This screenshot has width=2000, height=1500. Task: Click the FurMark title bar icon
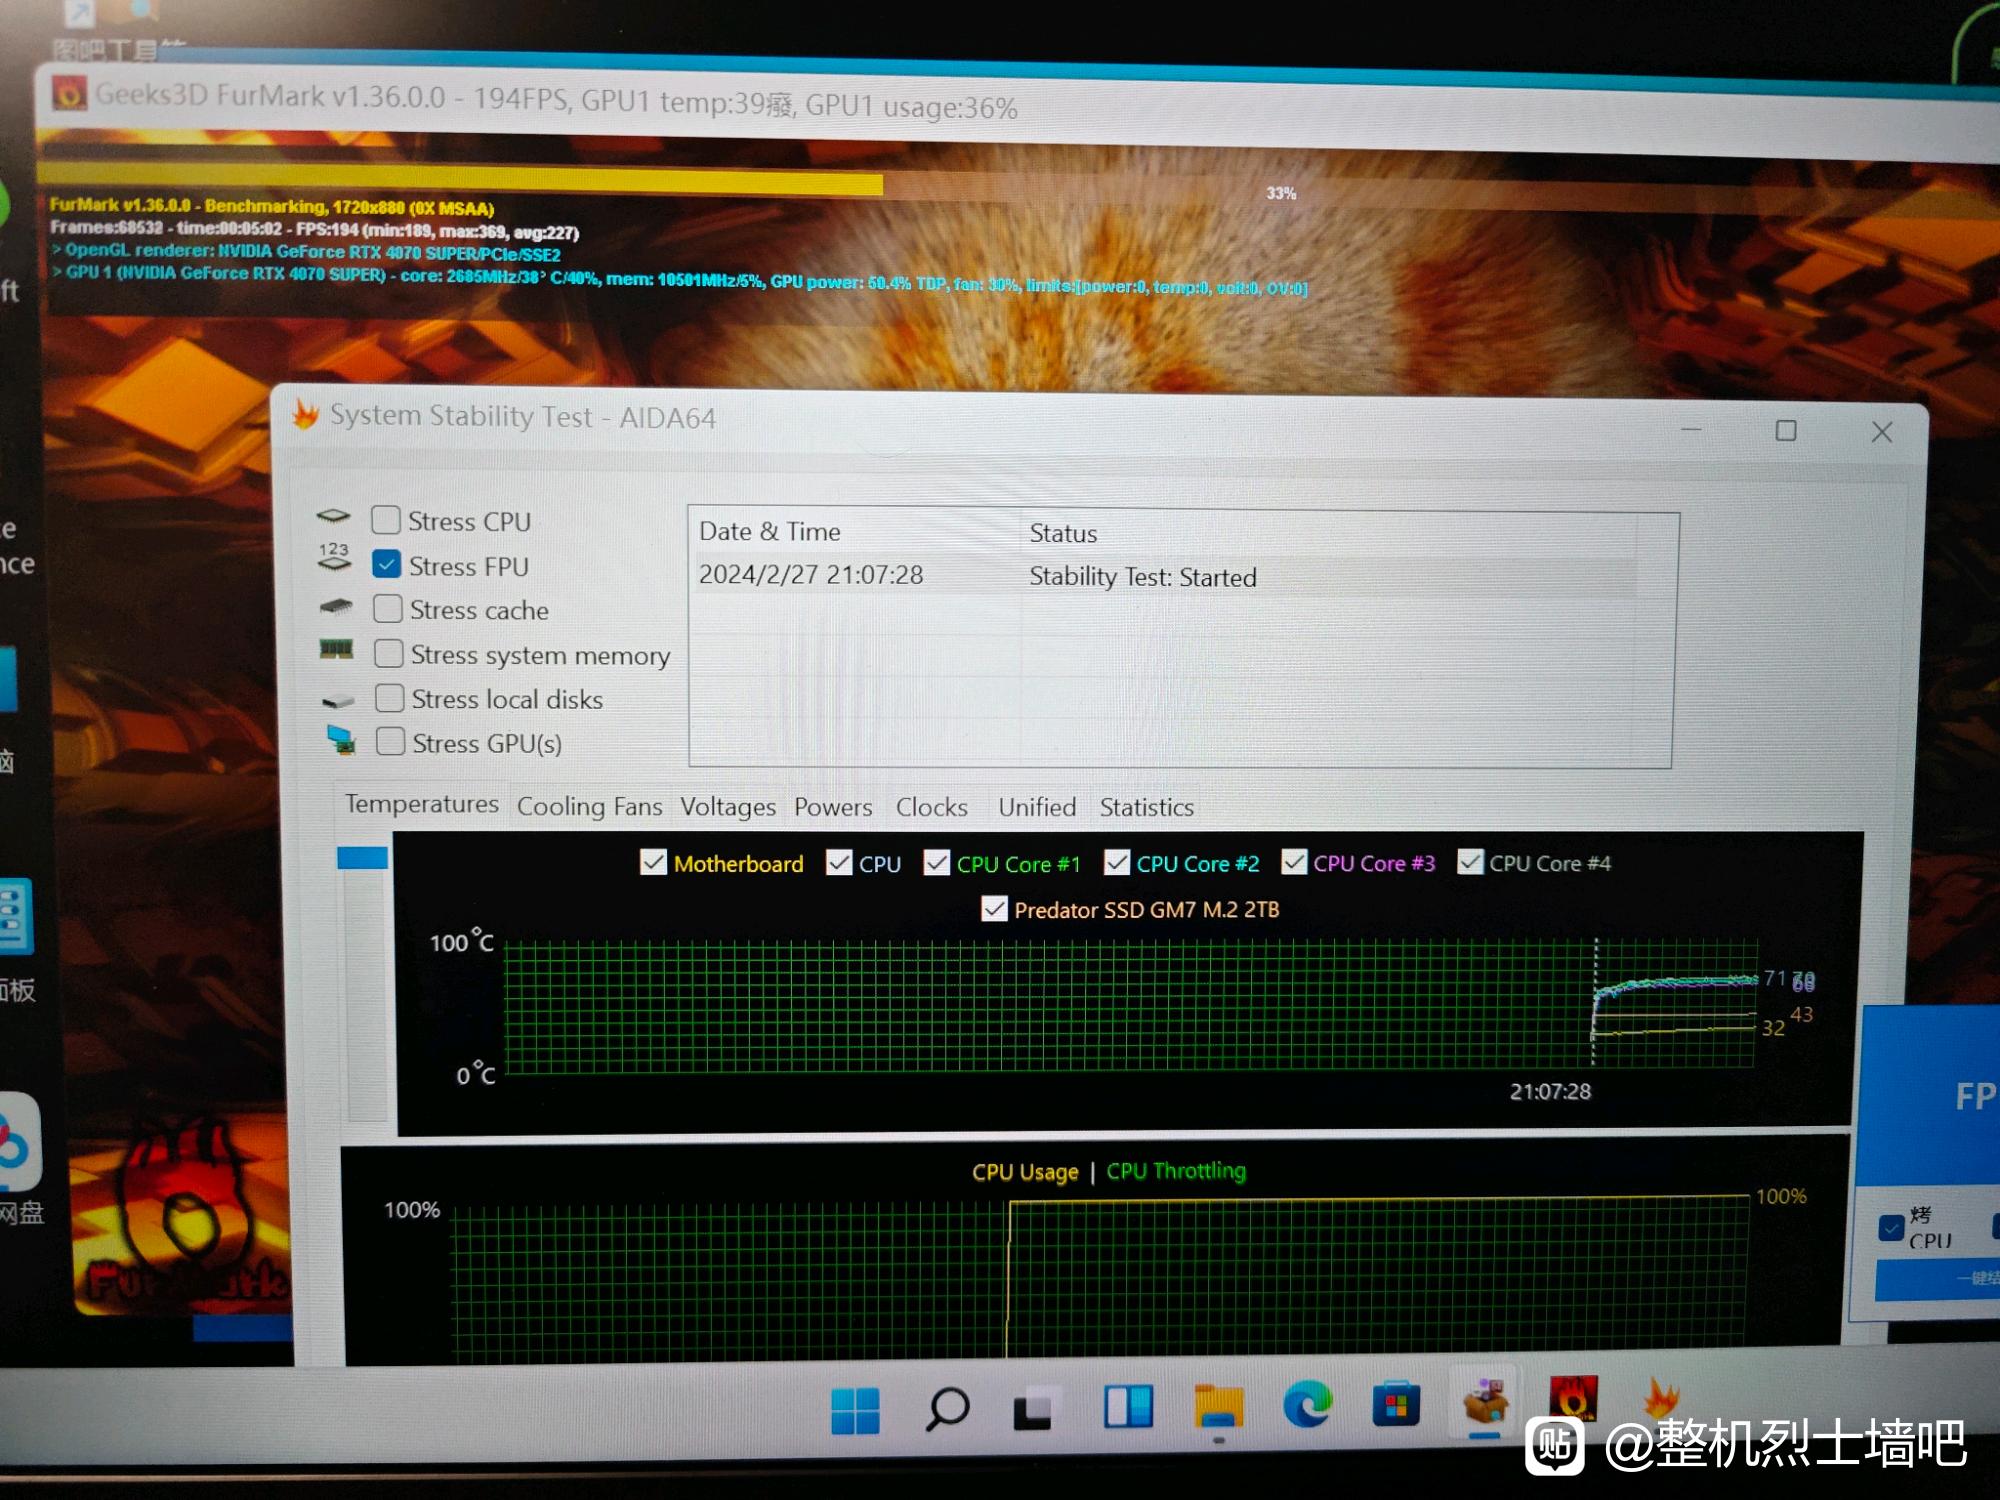pyautogui.click(x=69, y=93)
